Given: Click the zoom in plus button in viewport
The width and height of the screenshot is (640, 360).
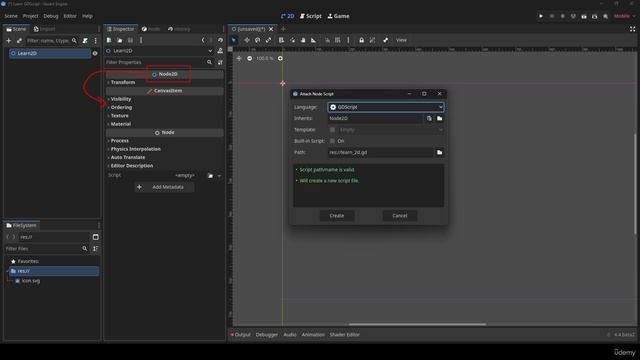Looking at the screenshot, I should click(280, 58).
